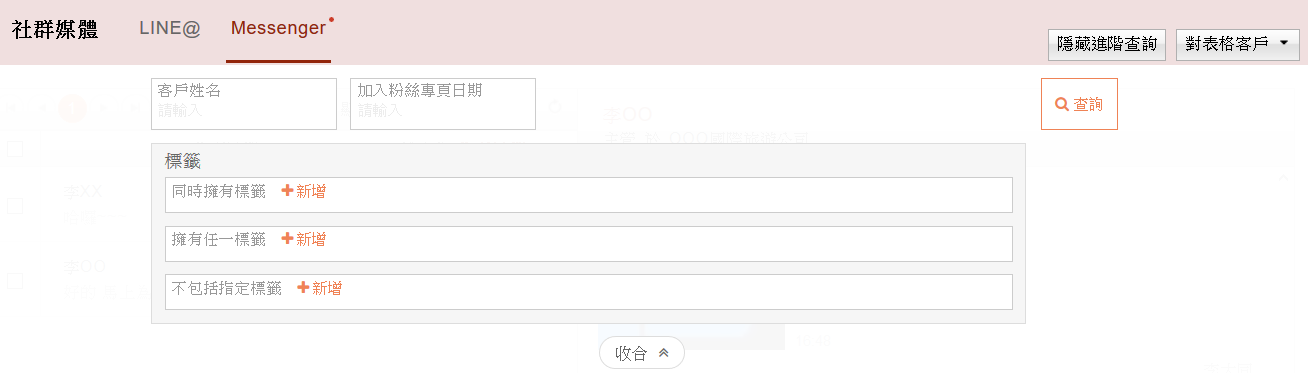Click plus icon beside 擁有任一標籤
Screen dimensions: 1308x373
click(x=287, y=239)
